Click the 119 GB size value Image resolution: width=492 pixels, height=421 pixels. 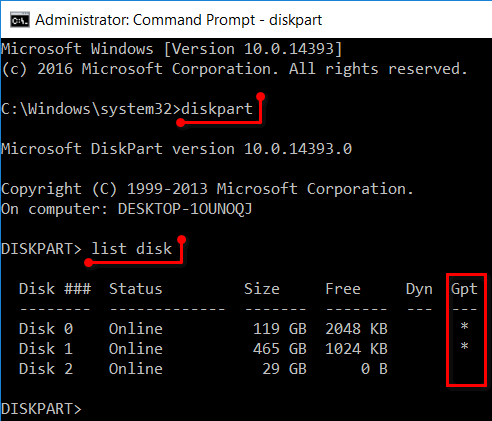tap(280, 329)
